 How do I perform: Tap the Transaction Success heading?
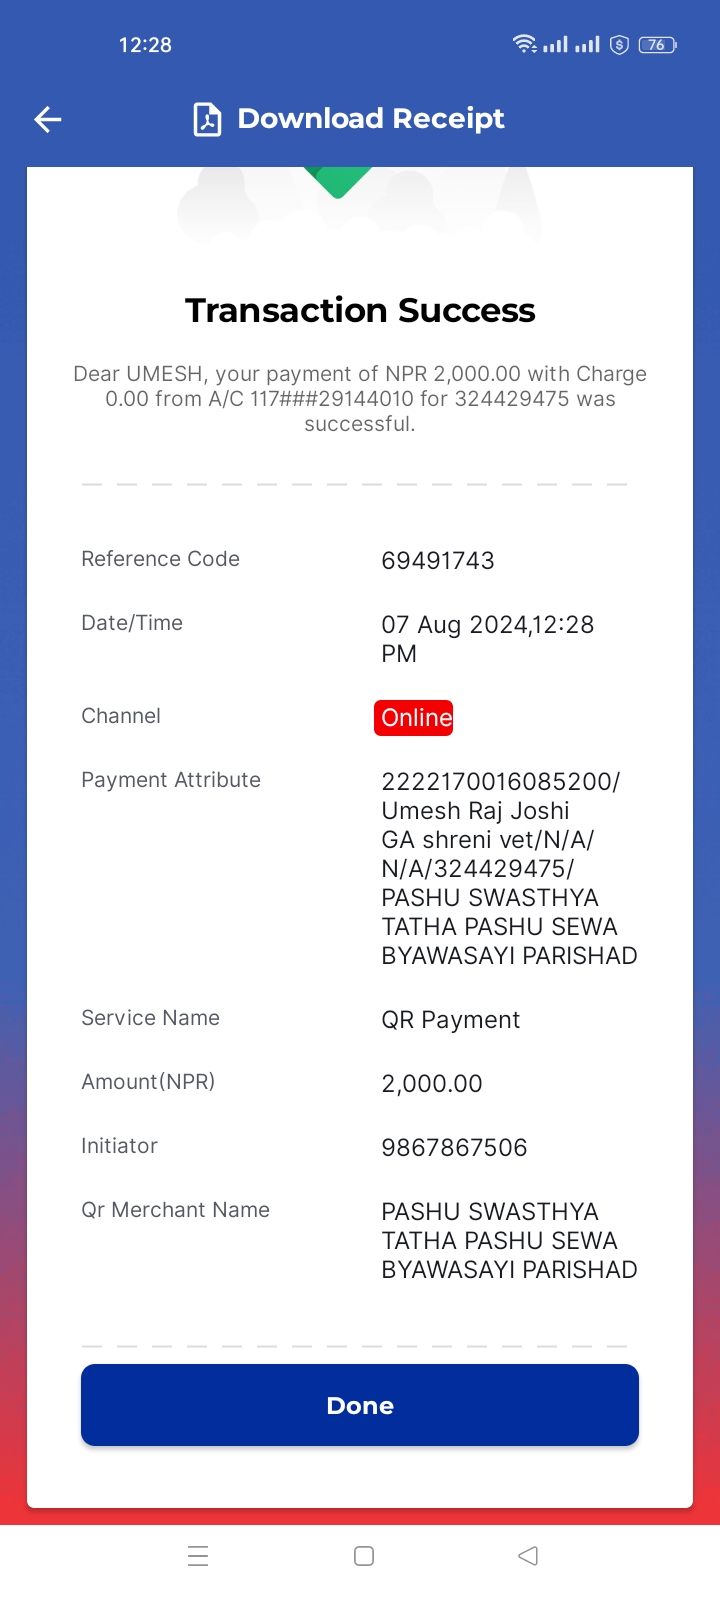(x=360, y=310)
